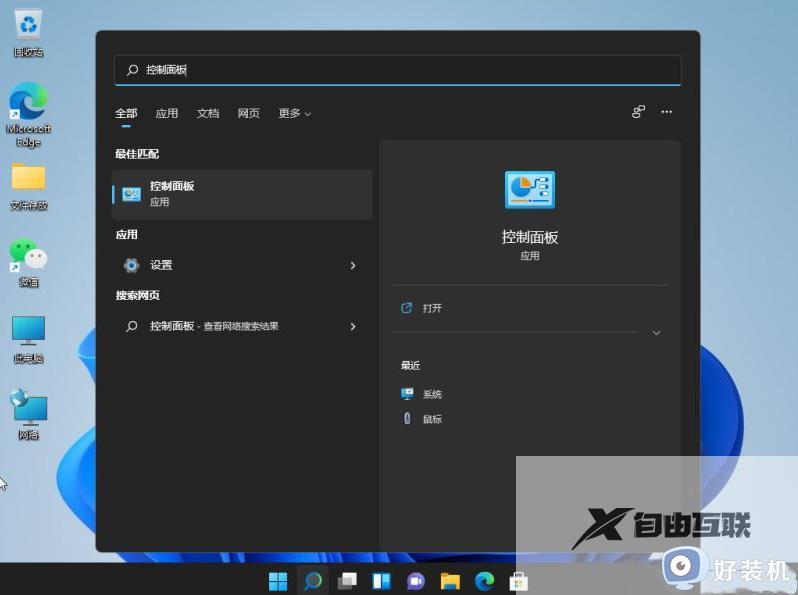Click the 控制面板 title in the preview pane
The image size is (798, 595).
(530, 237)
